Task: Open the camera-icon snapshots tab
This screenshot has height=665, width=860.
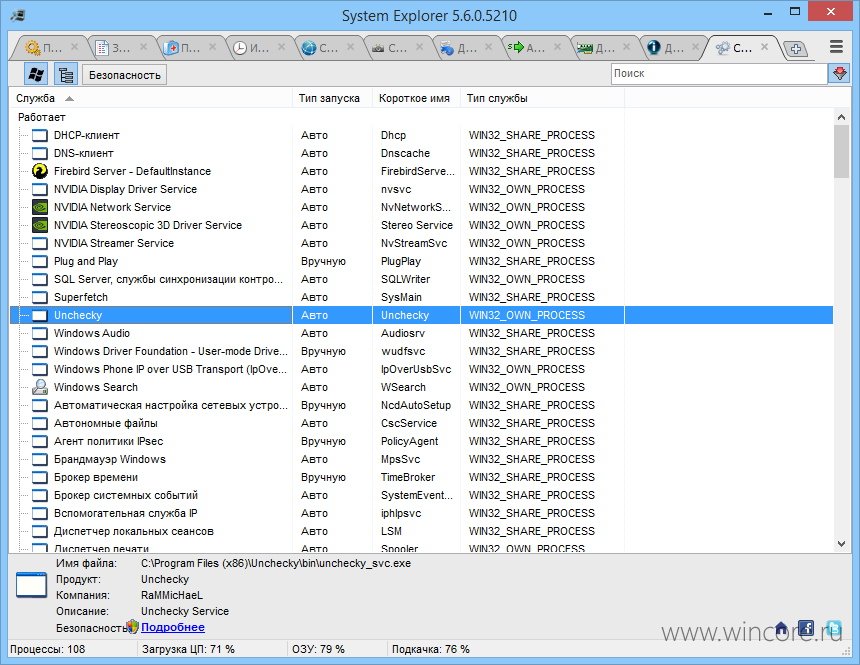Action: pos(389,48)
